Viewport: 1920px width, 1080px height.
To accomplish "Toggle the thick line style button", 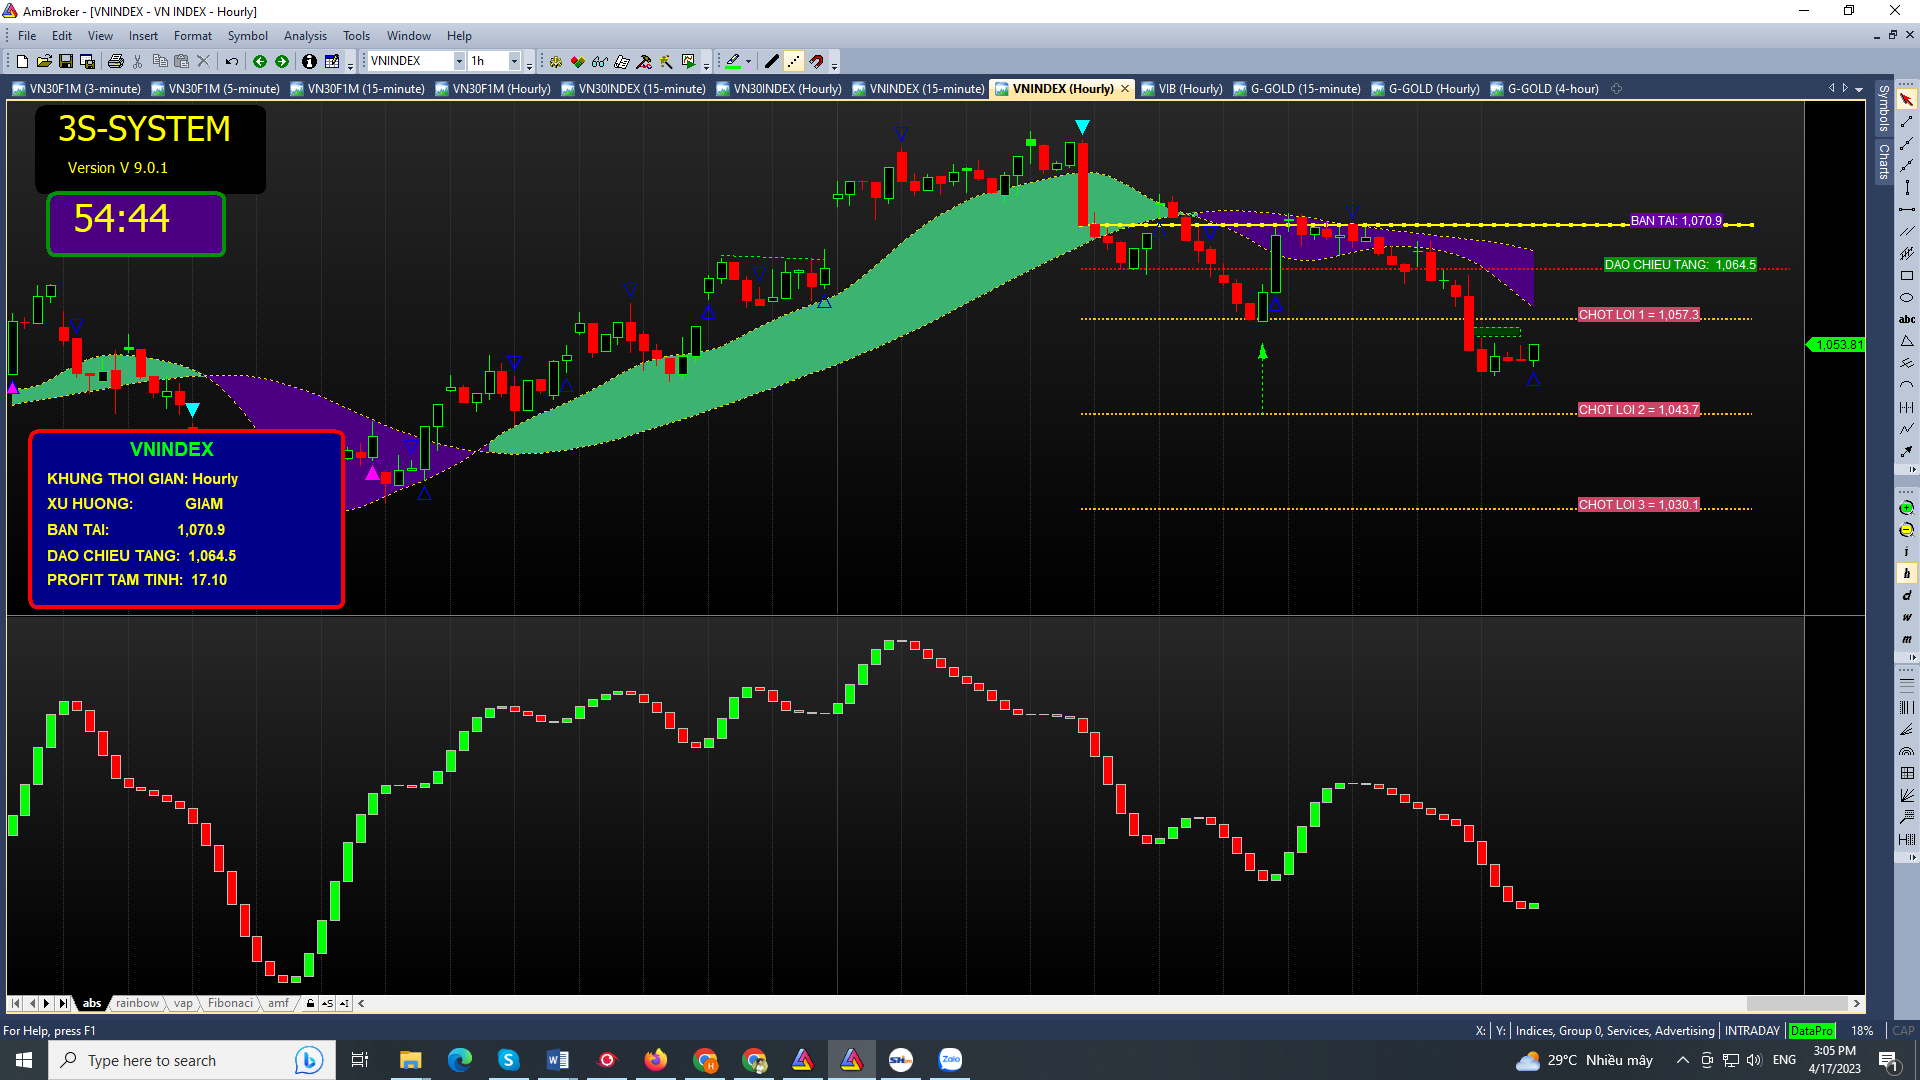I will click(x=771, y=62).
